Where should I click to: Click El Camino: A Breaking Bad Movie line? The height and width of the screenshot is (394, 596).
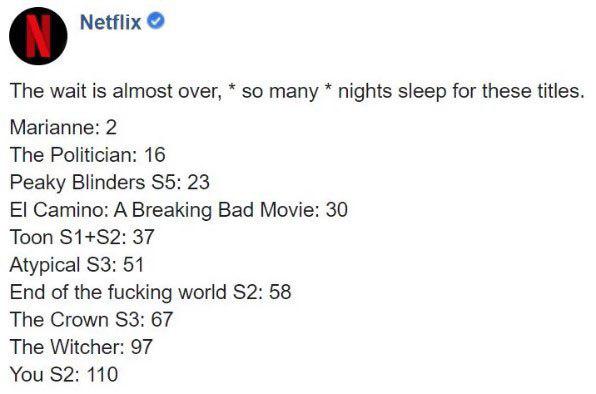[179, 210]
